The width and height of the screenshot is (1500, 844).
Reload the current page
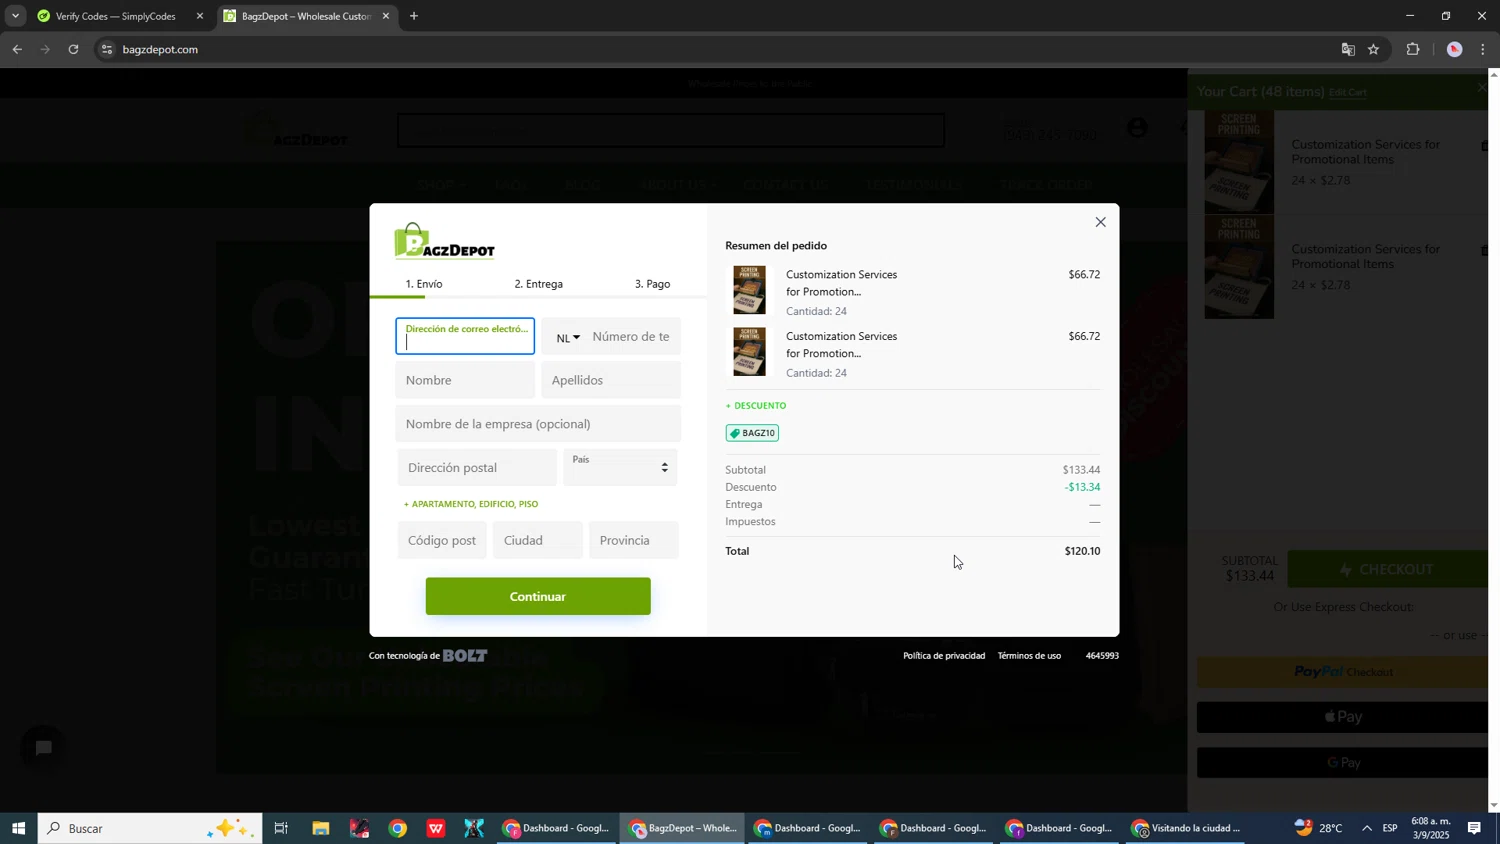point(73,49)
